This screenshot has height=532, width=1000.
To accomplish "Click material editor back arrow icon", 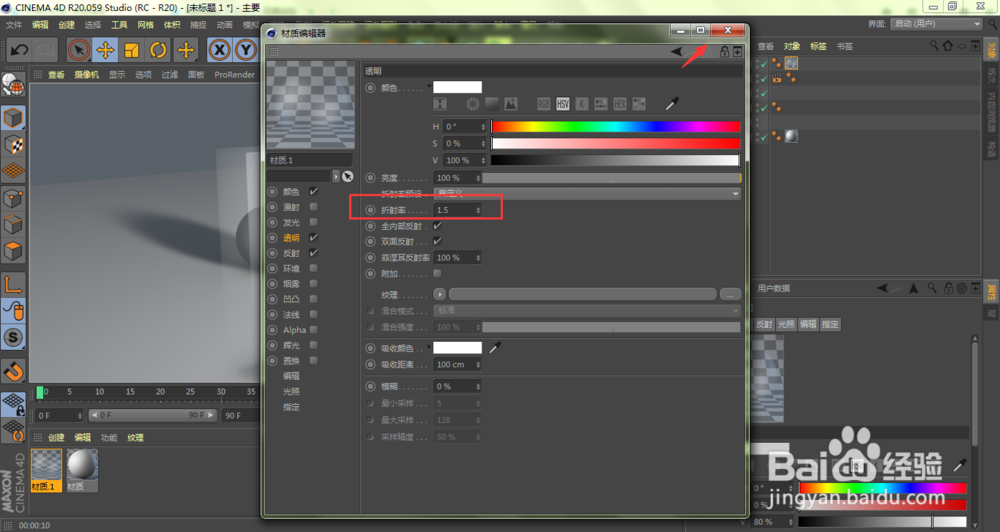I will click(x=677, y=52).
